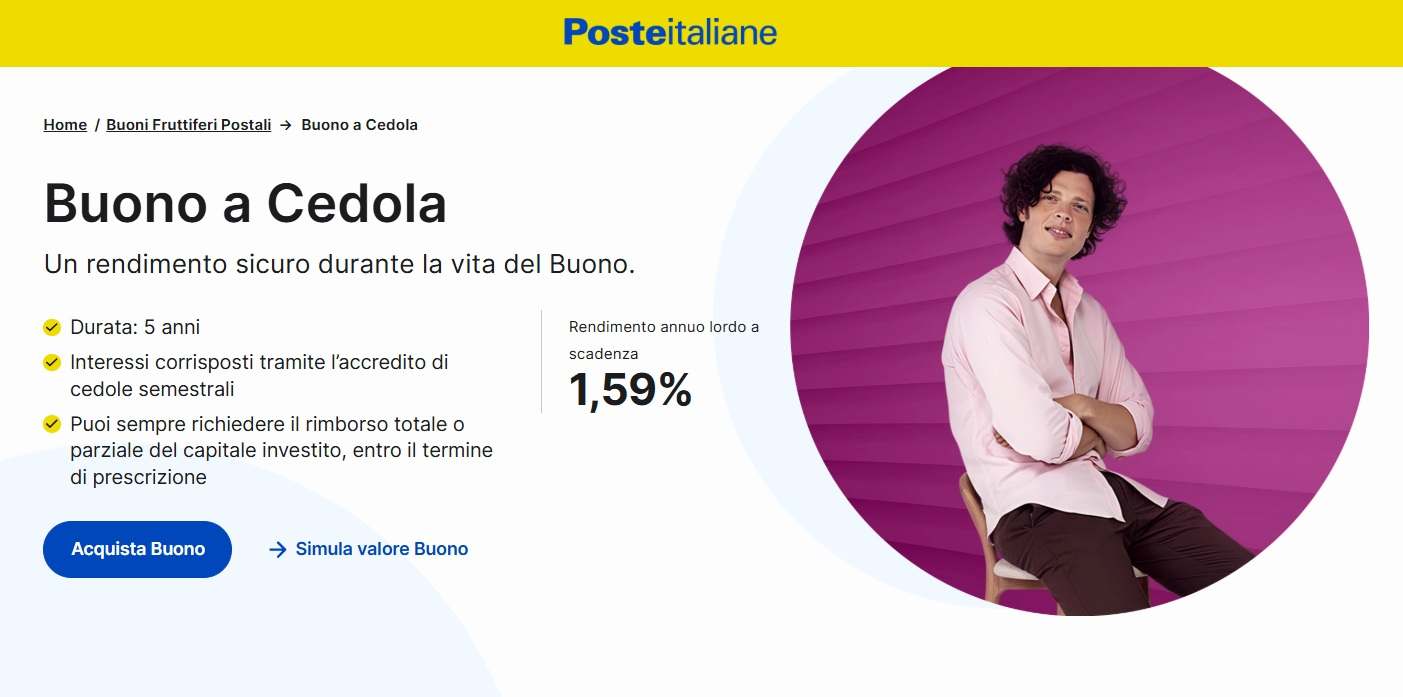Click the Poste Italiane logo
Screen dimensions: 1403x697
(x=669, y=32)
